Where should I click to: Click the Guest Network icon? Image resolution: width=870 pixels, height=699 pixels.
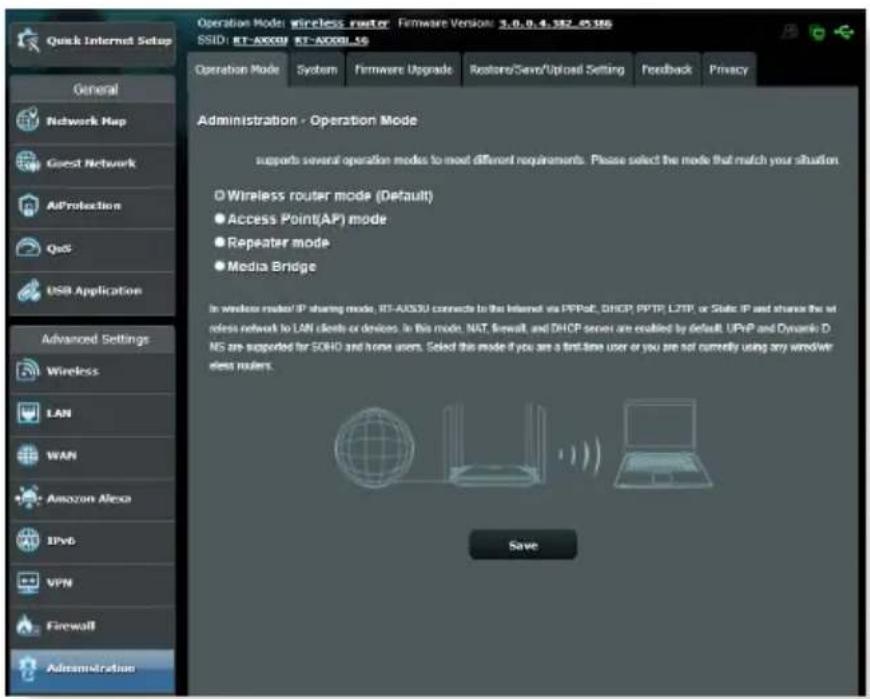[28, 162]
